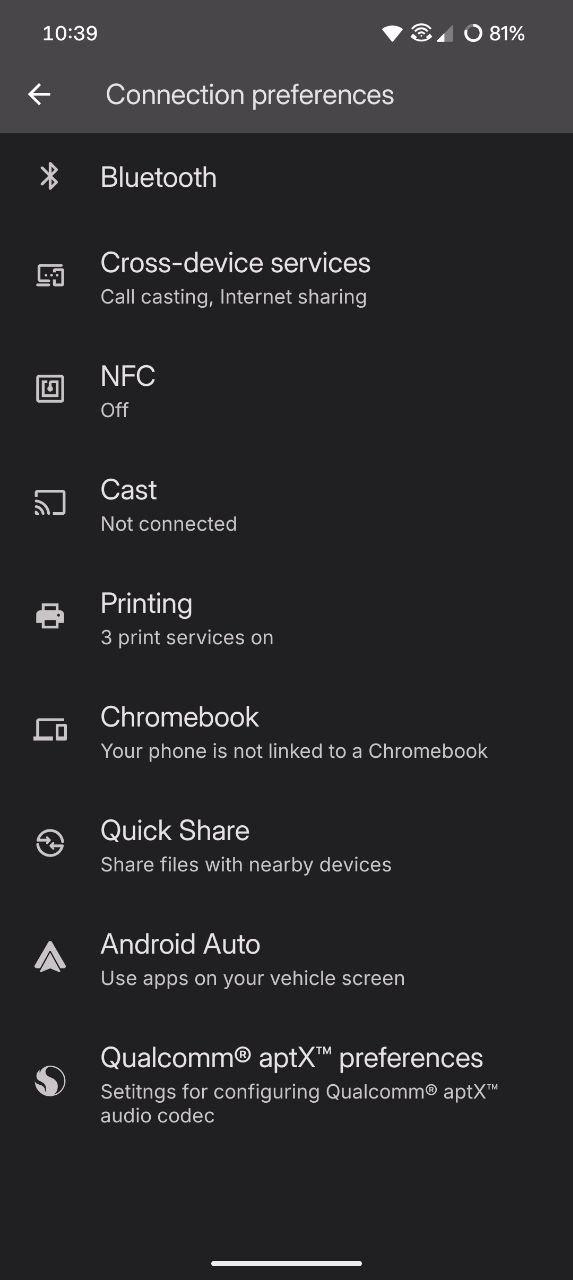Tap the Cast screen icon

pyautogui.click(x=50, y=502)
